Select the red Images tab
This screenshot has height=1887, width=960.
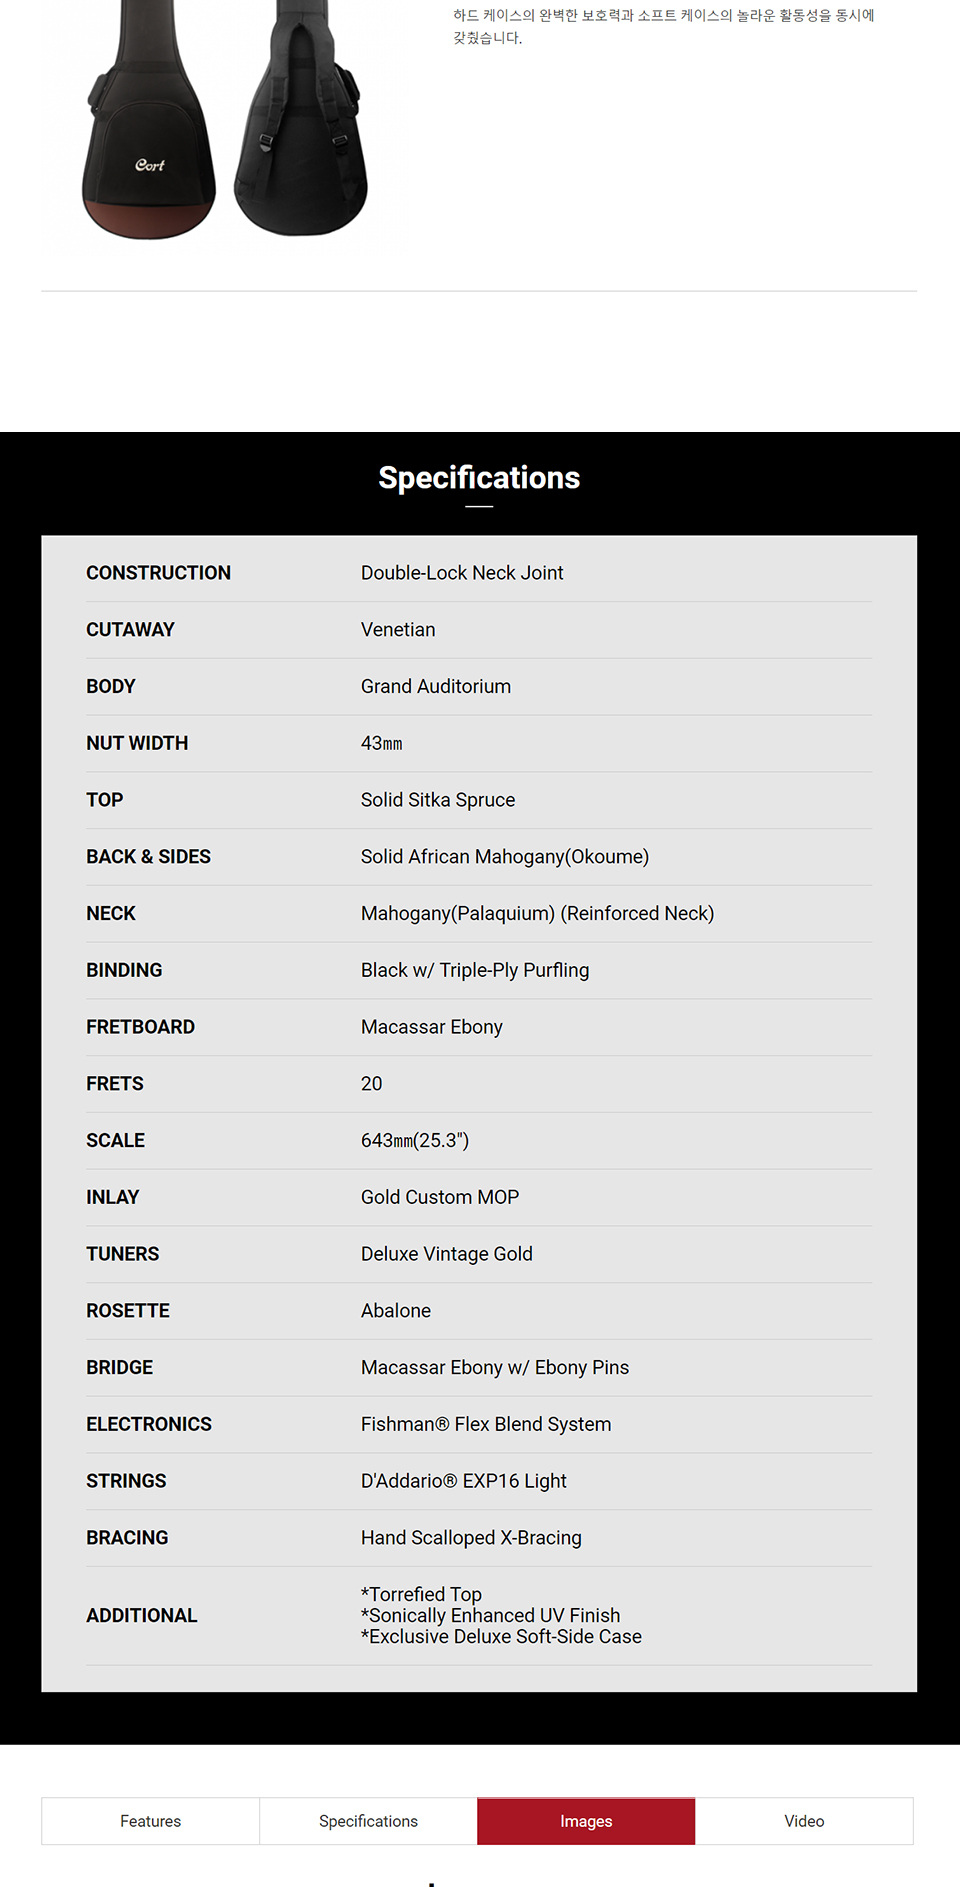[586, 1821]
